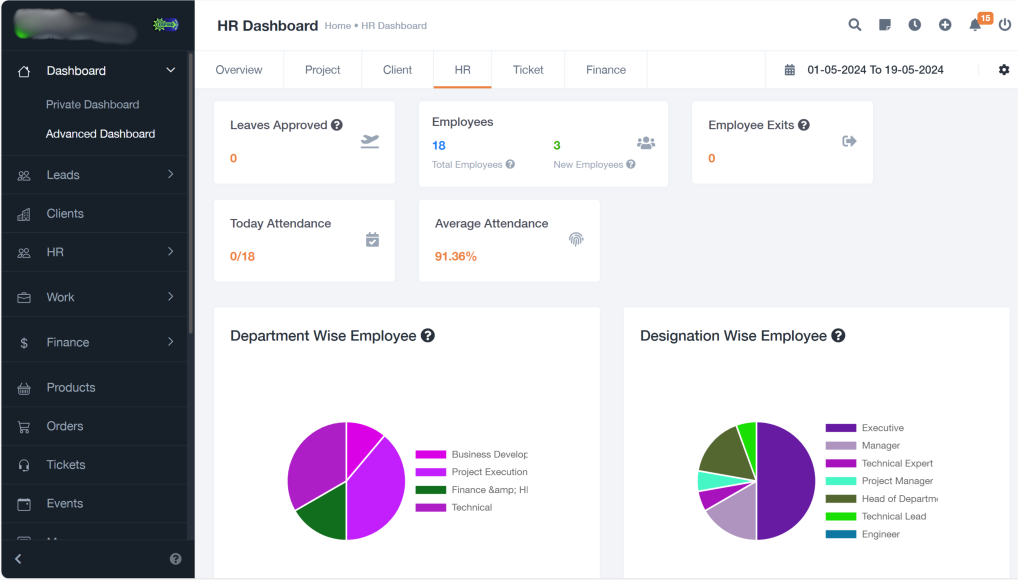Image resolution: width=1024 pixels, height=580 pixels.
Task: Click the search magnifier icon in header
Action: click(x=855, y=25)
